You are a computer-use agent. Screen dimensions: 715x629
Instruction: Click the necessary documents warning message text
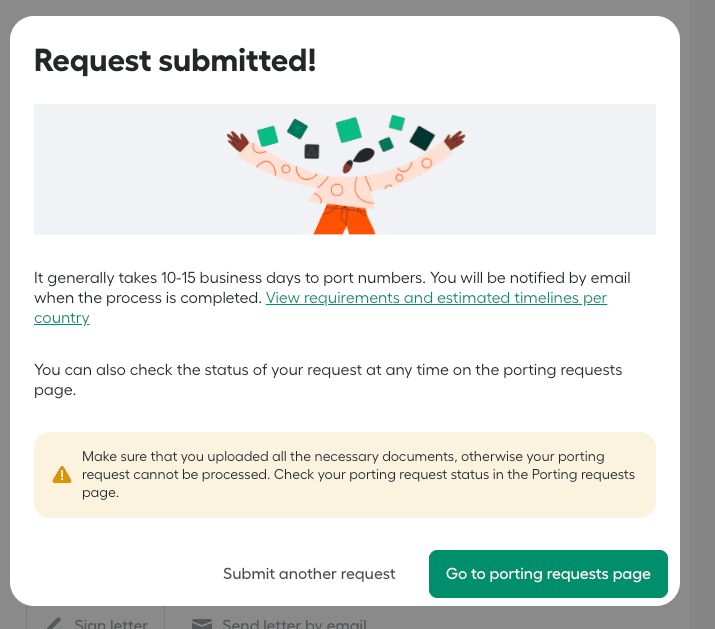point(358,474)
